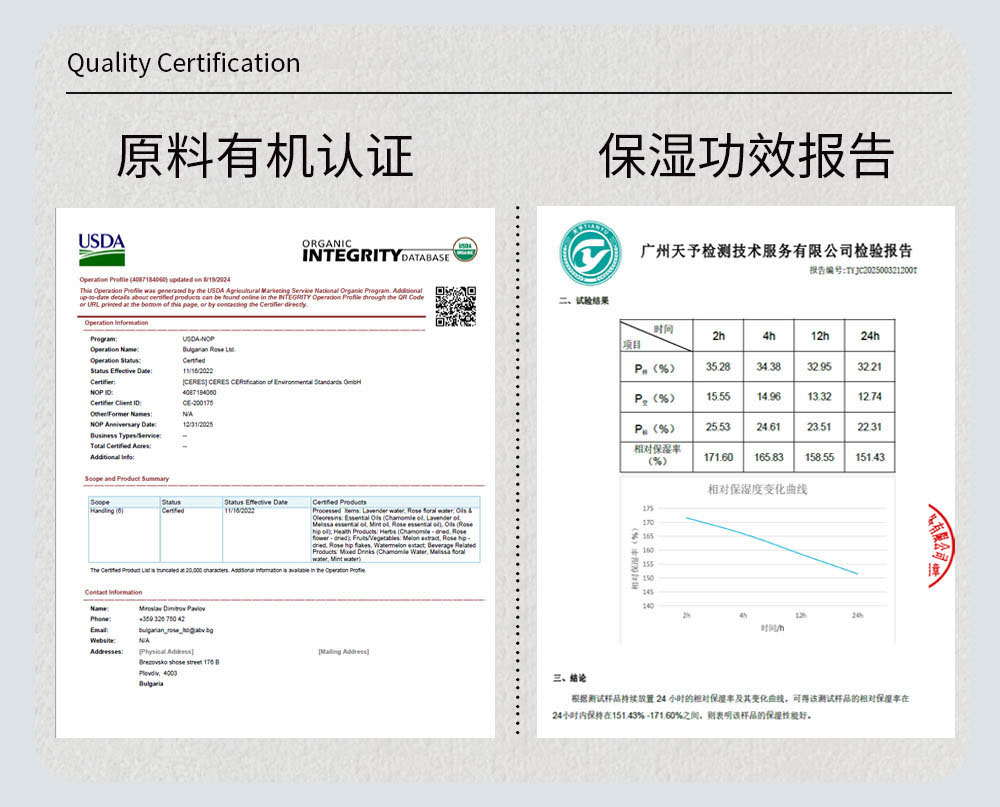Click the table cell value 32.21
This screenshot has height=807, width=1000.
[870, 367]
